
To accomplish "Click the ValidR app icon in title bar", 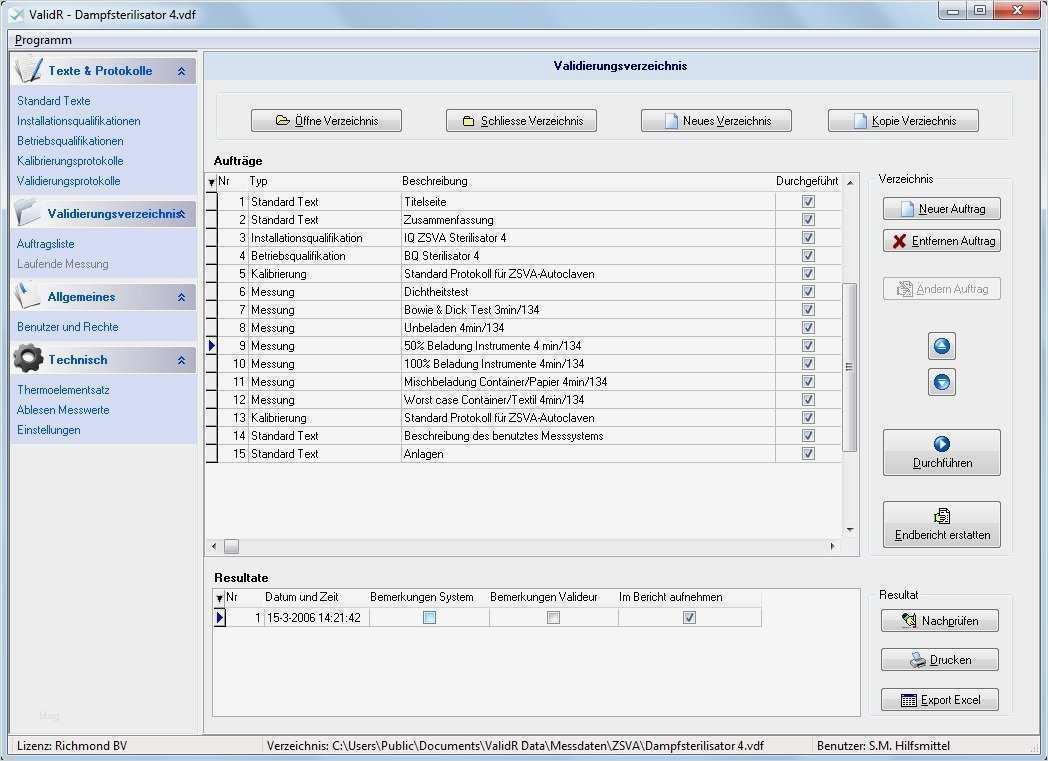I will coord(16,14).
